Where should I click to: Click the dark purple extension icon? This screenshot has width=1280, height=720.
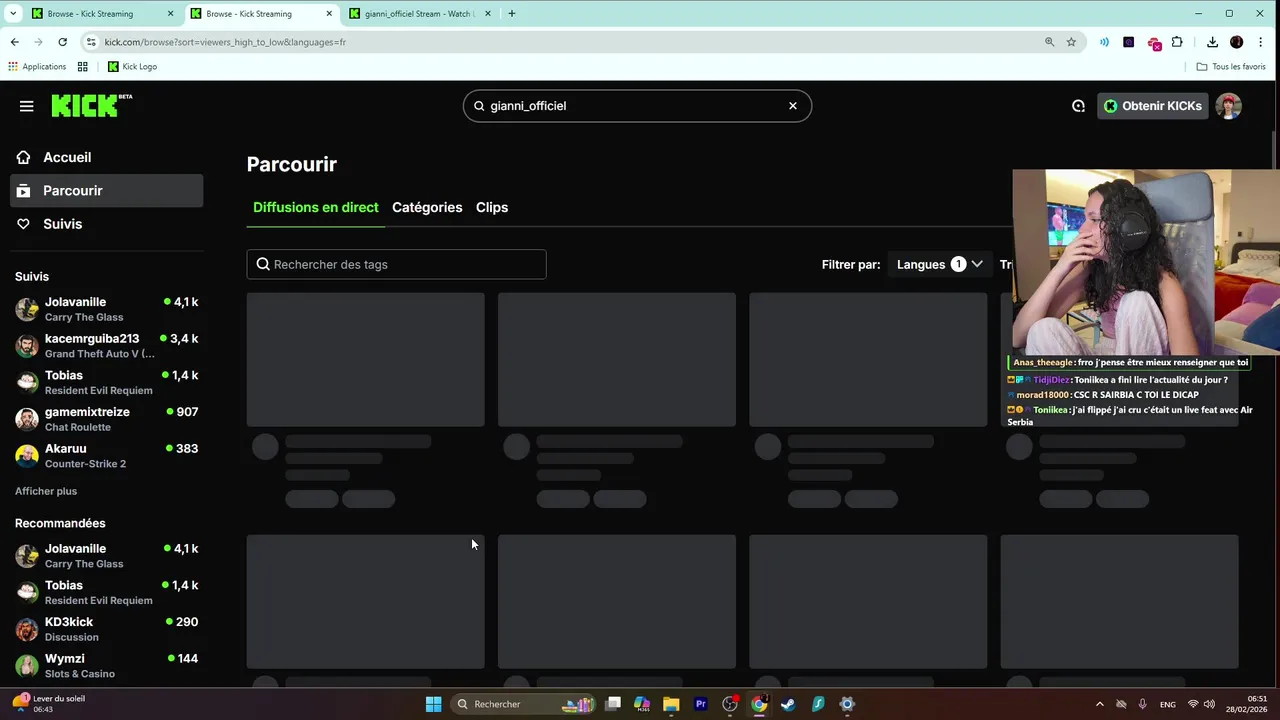1129,42
